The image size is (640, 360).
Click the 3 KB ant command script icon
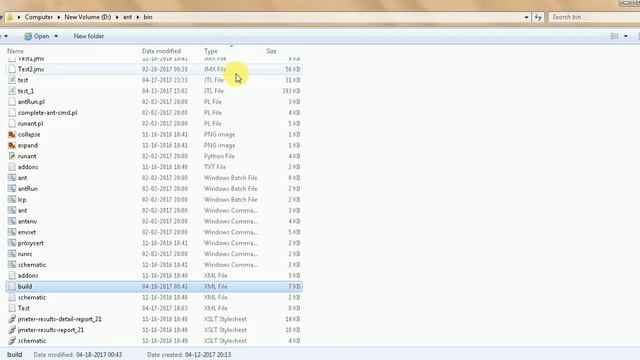12,210
